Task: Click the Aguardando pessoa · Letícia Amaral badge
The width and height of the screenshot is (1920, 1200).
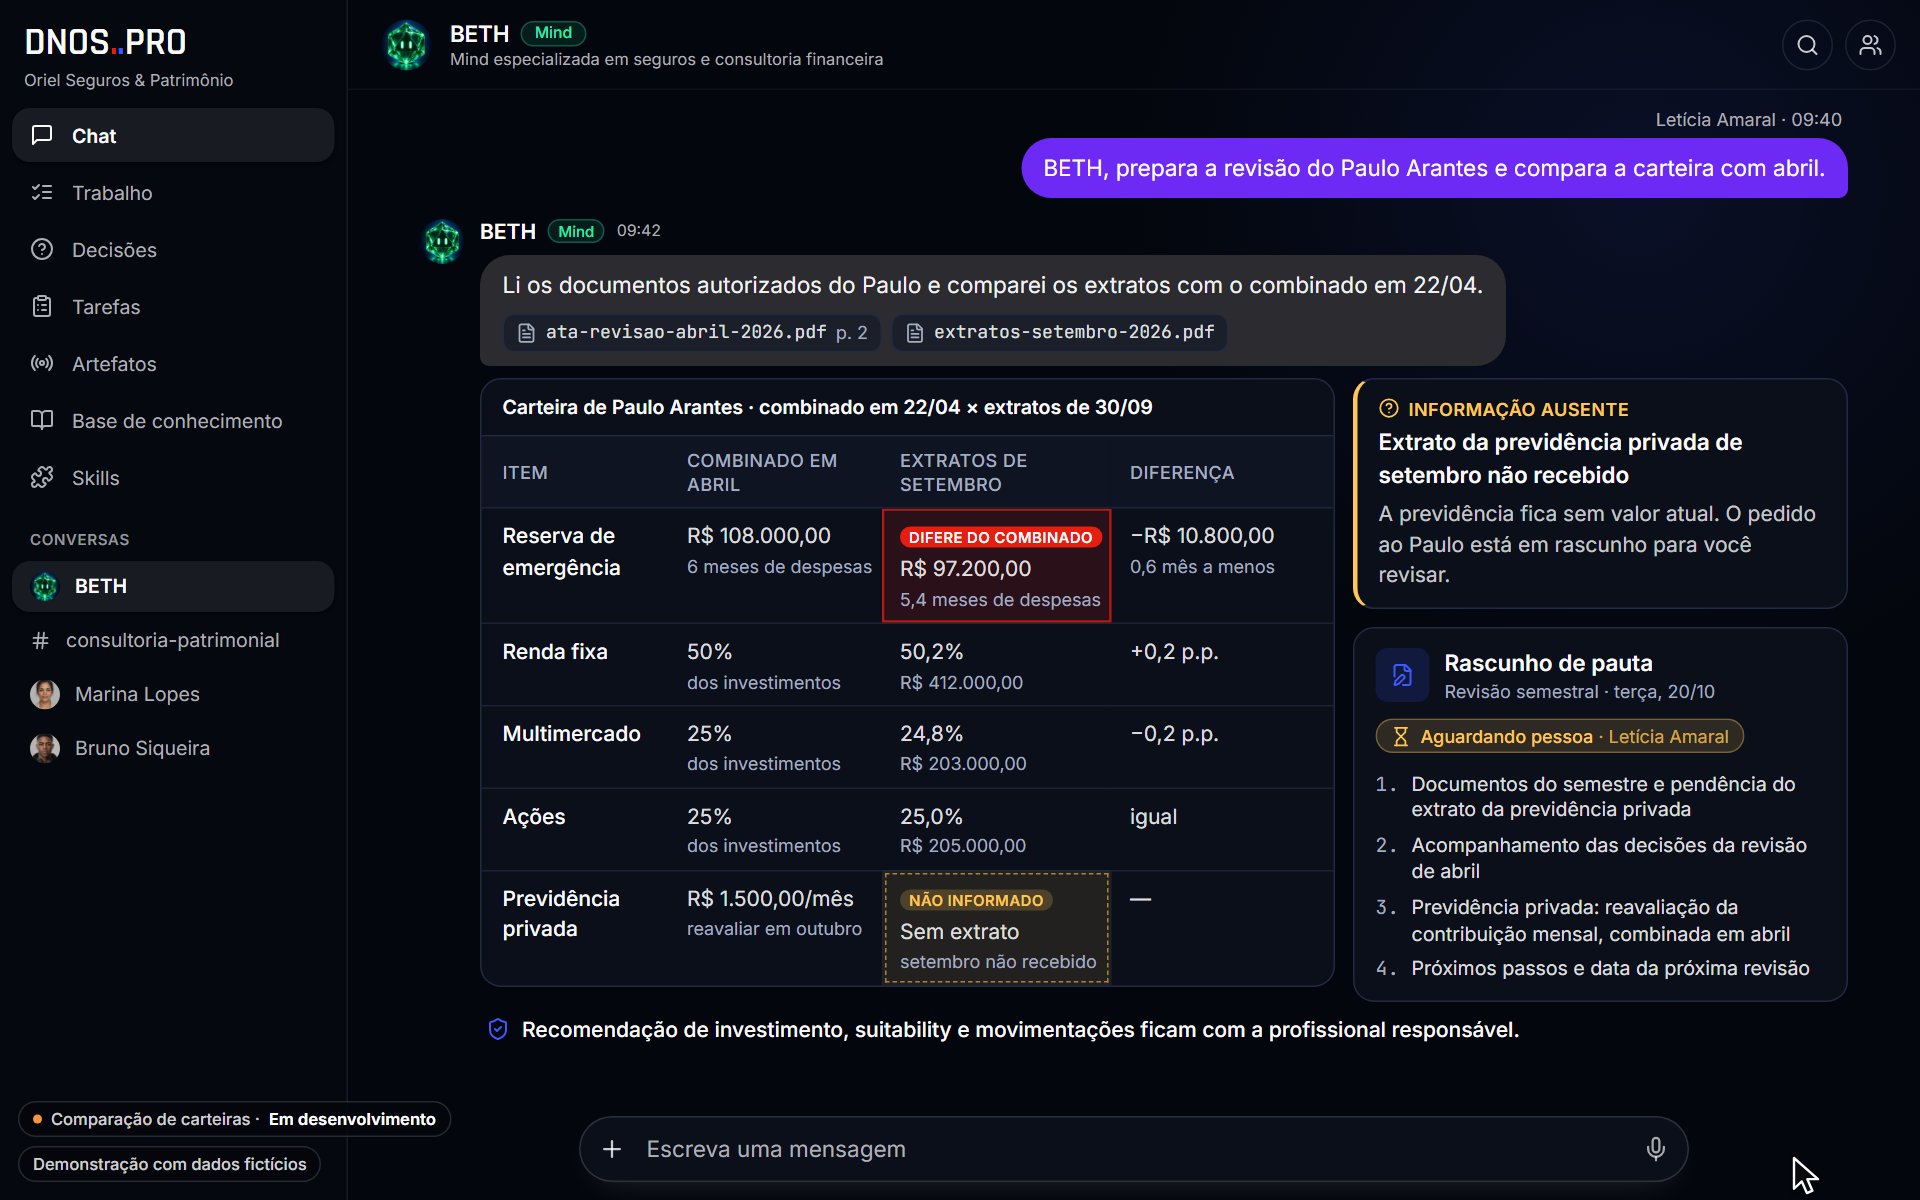Action: tap(1560, 737)
